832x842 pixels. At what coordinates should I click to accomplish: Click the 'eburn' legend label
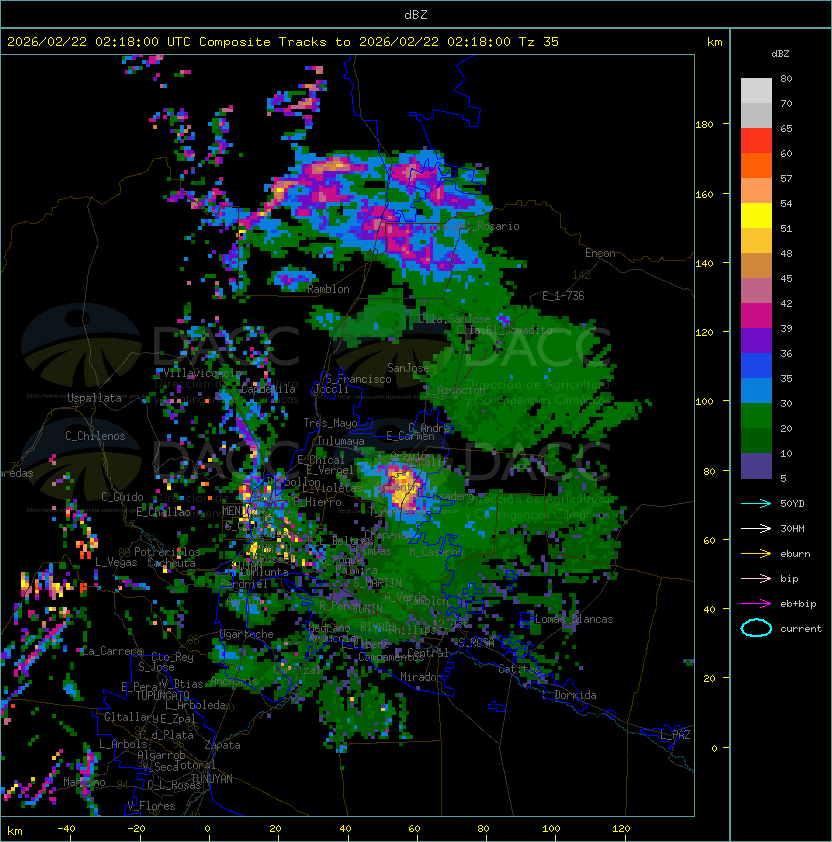coord(795,554)
